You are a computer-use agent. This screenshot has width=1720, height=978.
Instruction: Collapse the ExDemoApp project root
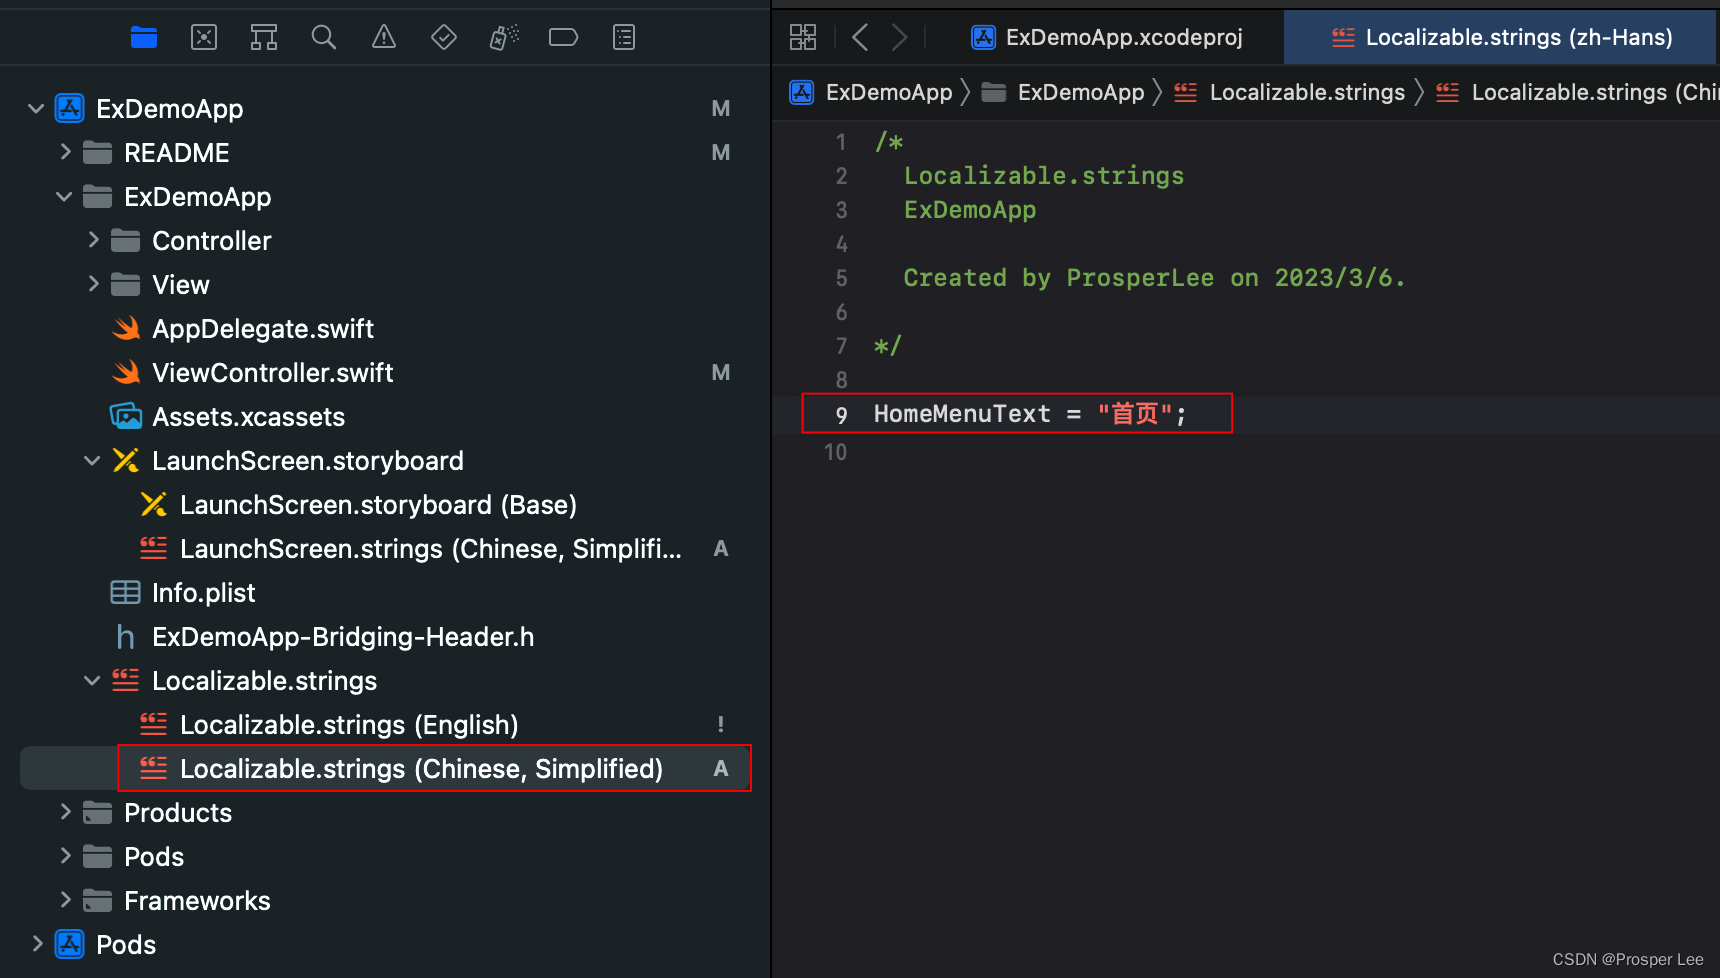[x=36, y=108]
